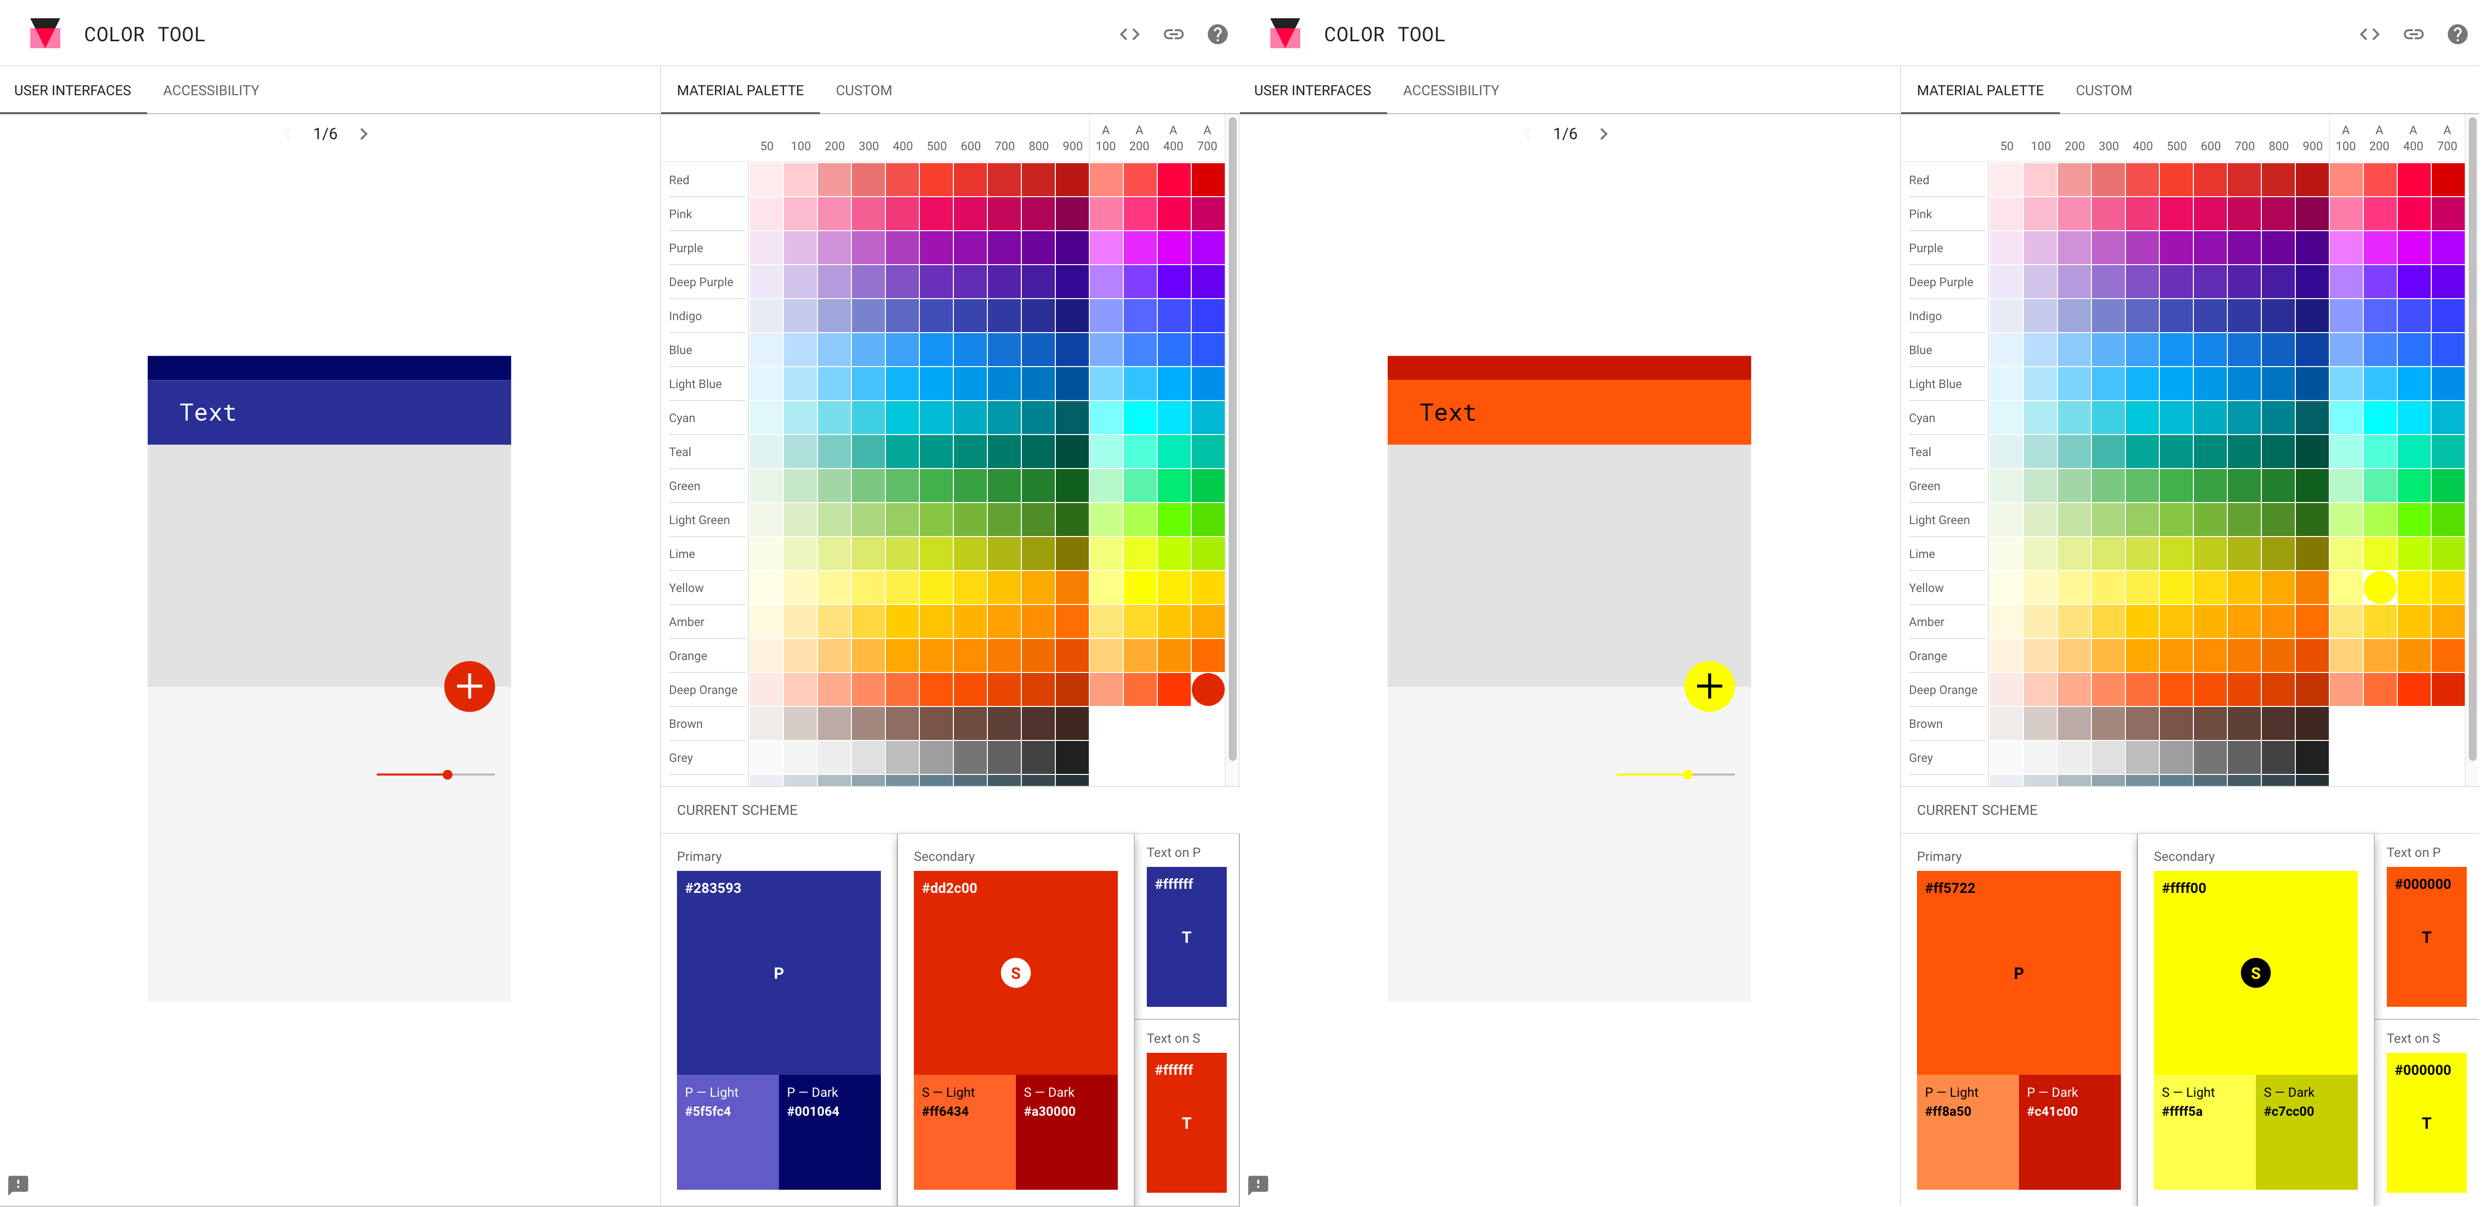Select User Interfaces tab in right window
This screenshot has height=1207, width=2482.
[1313, 90]
